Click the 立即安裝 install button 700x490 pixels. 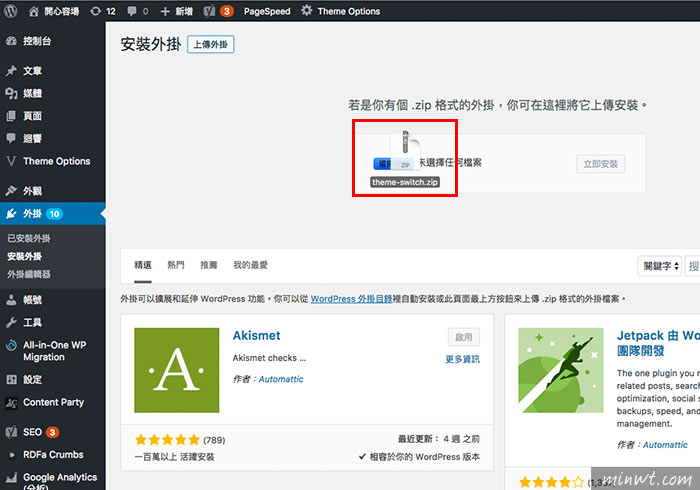click(600, 164)
